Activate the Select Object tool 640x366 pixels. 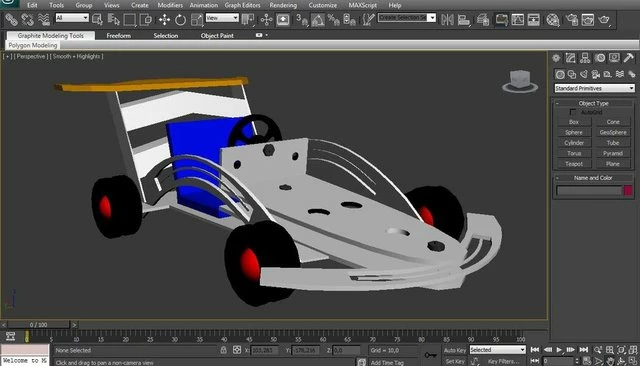coord(98,19)
